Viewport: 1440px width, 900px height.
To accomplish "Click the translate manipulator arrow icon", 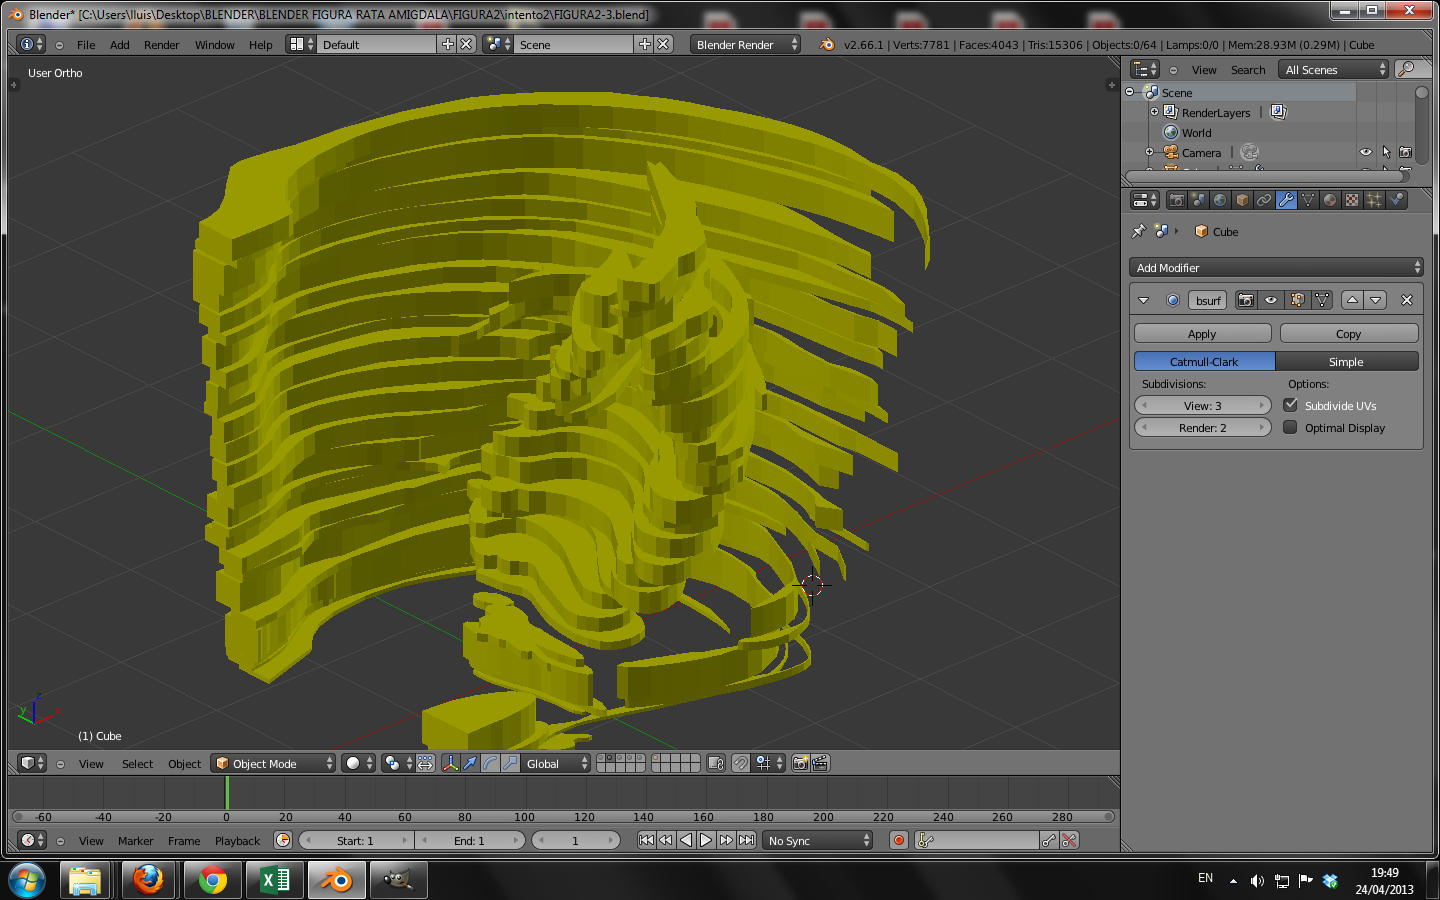I will 470,763.
